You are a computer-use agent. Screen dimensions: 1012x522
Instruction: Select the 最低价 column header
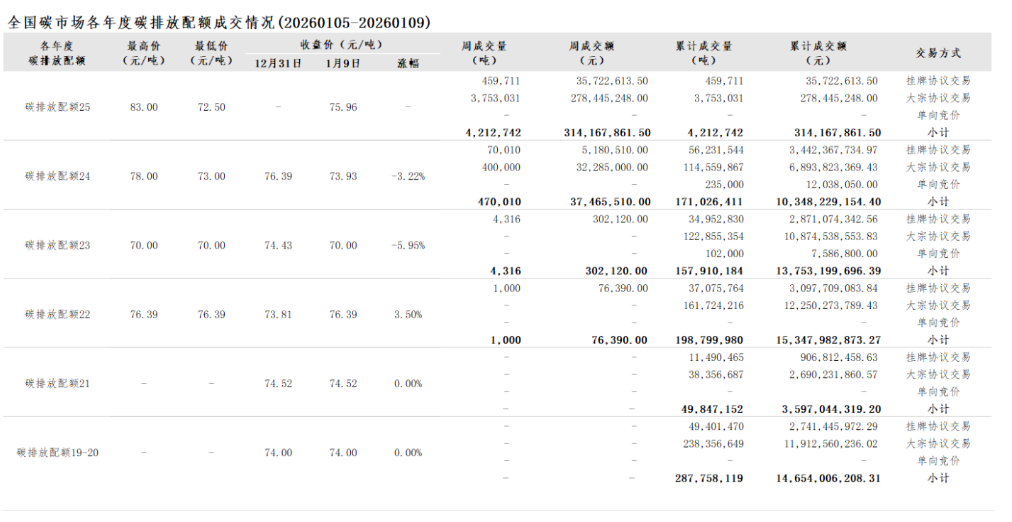click(211, 52)
